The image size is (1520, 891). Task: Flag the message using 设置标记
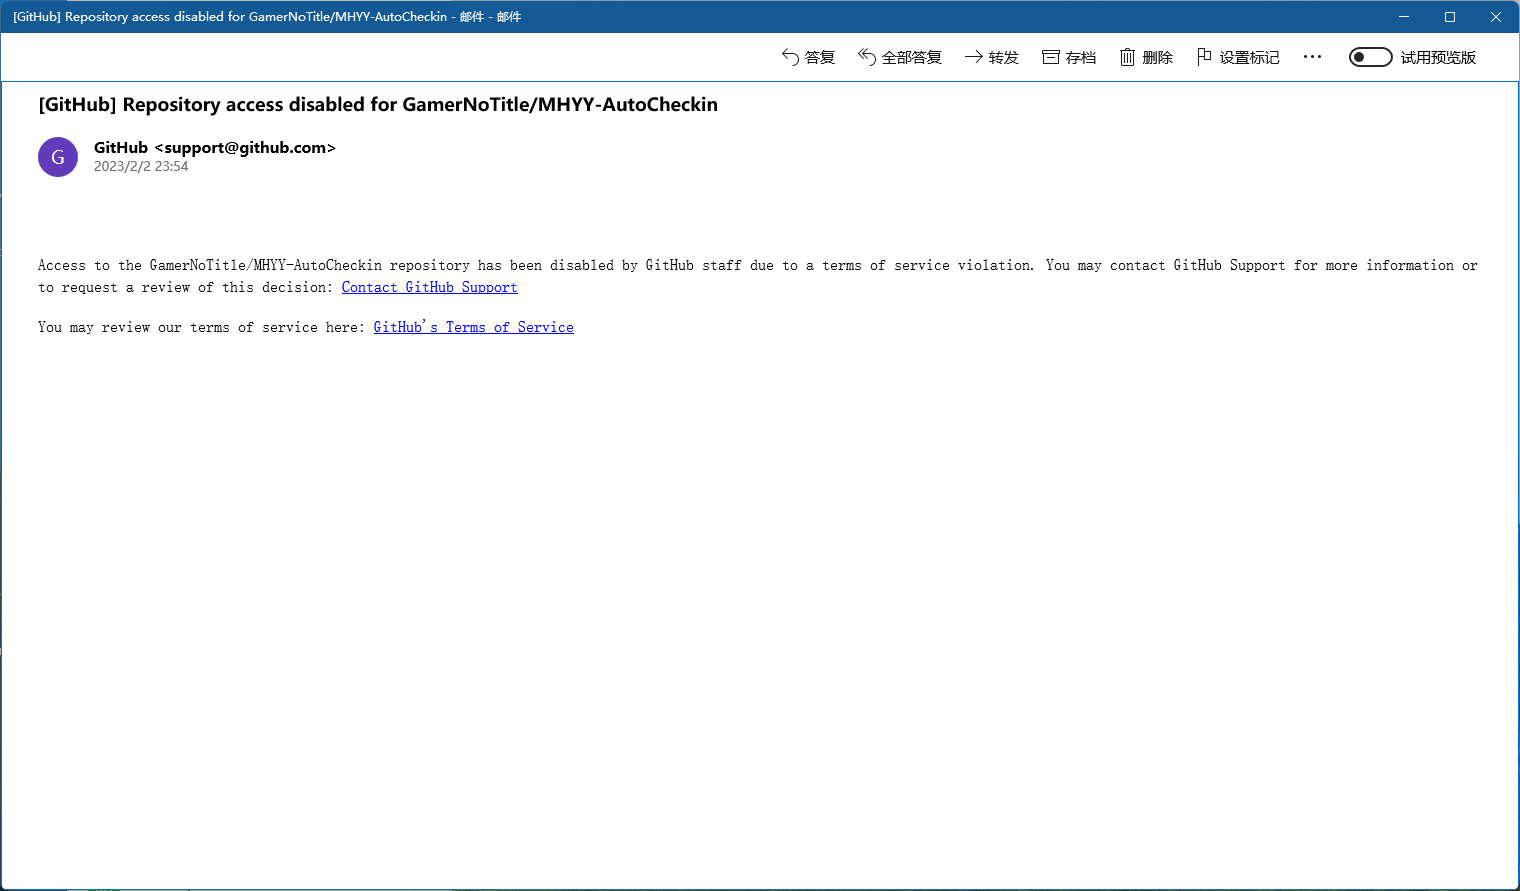[x=1238, y=57]
